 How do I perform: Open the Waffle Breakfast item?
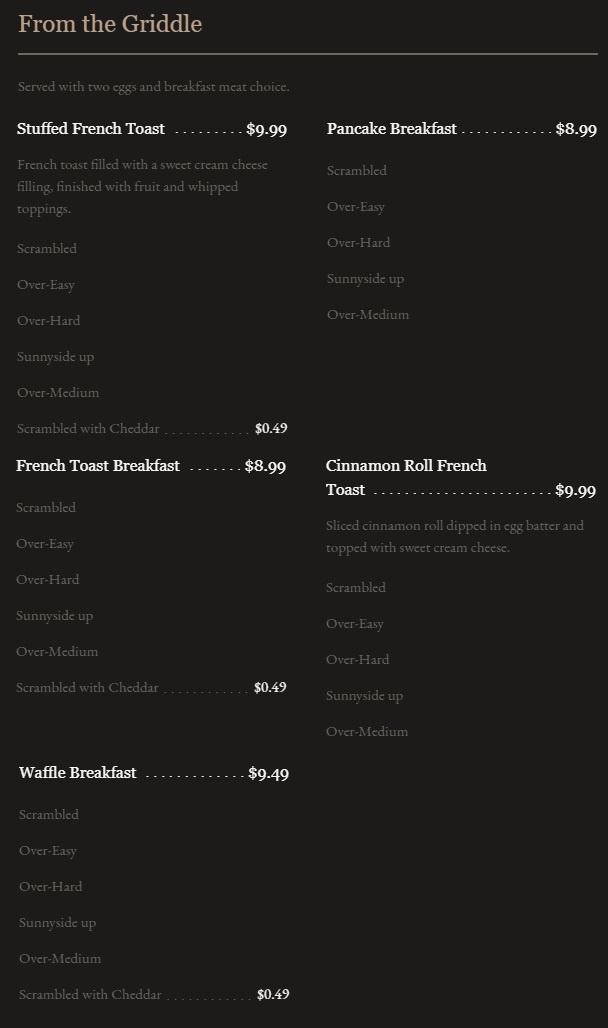click(78, 773)
